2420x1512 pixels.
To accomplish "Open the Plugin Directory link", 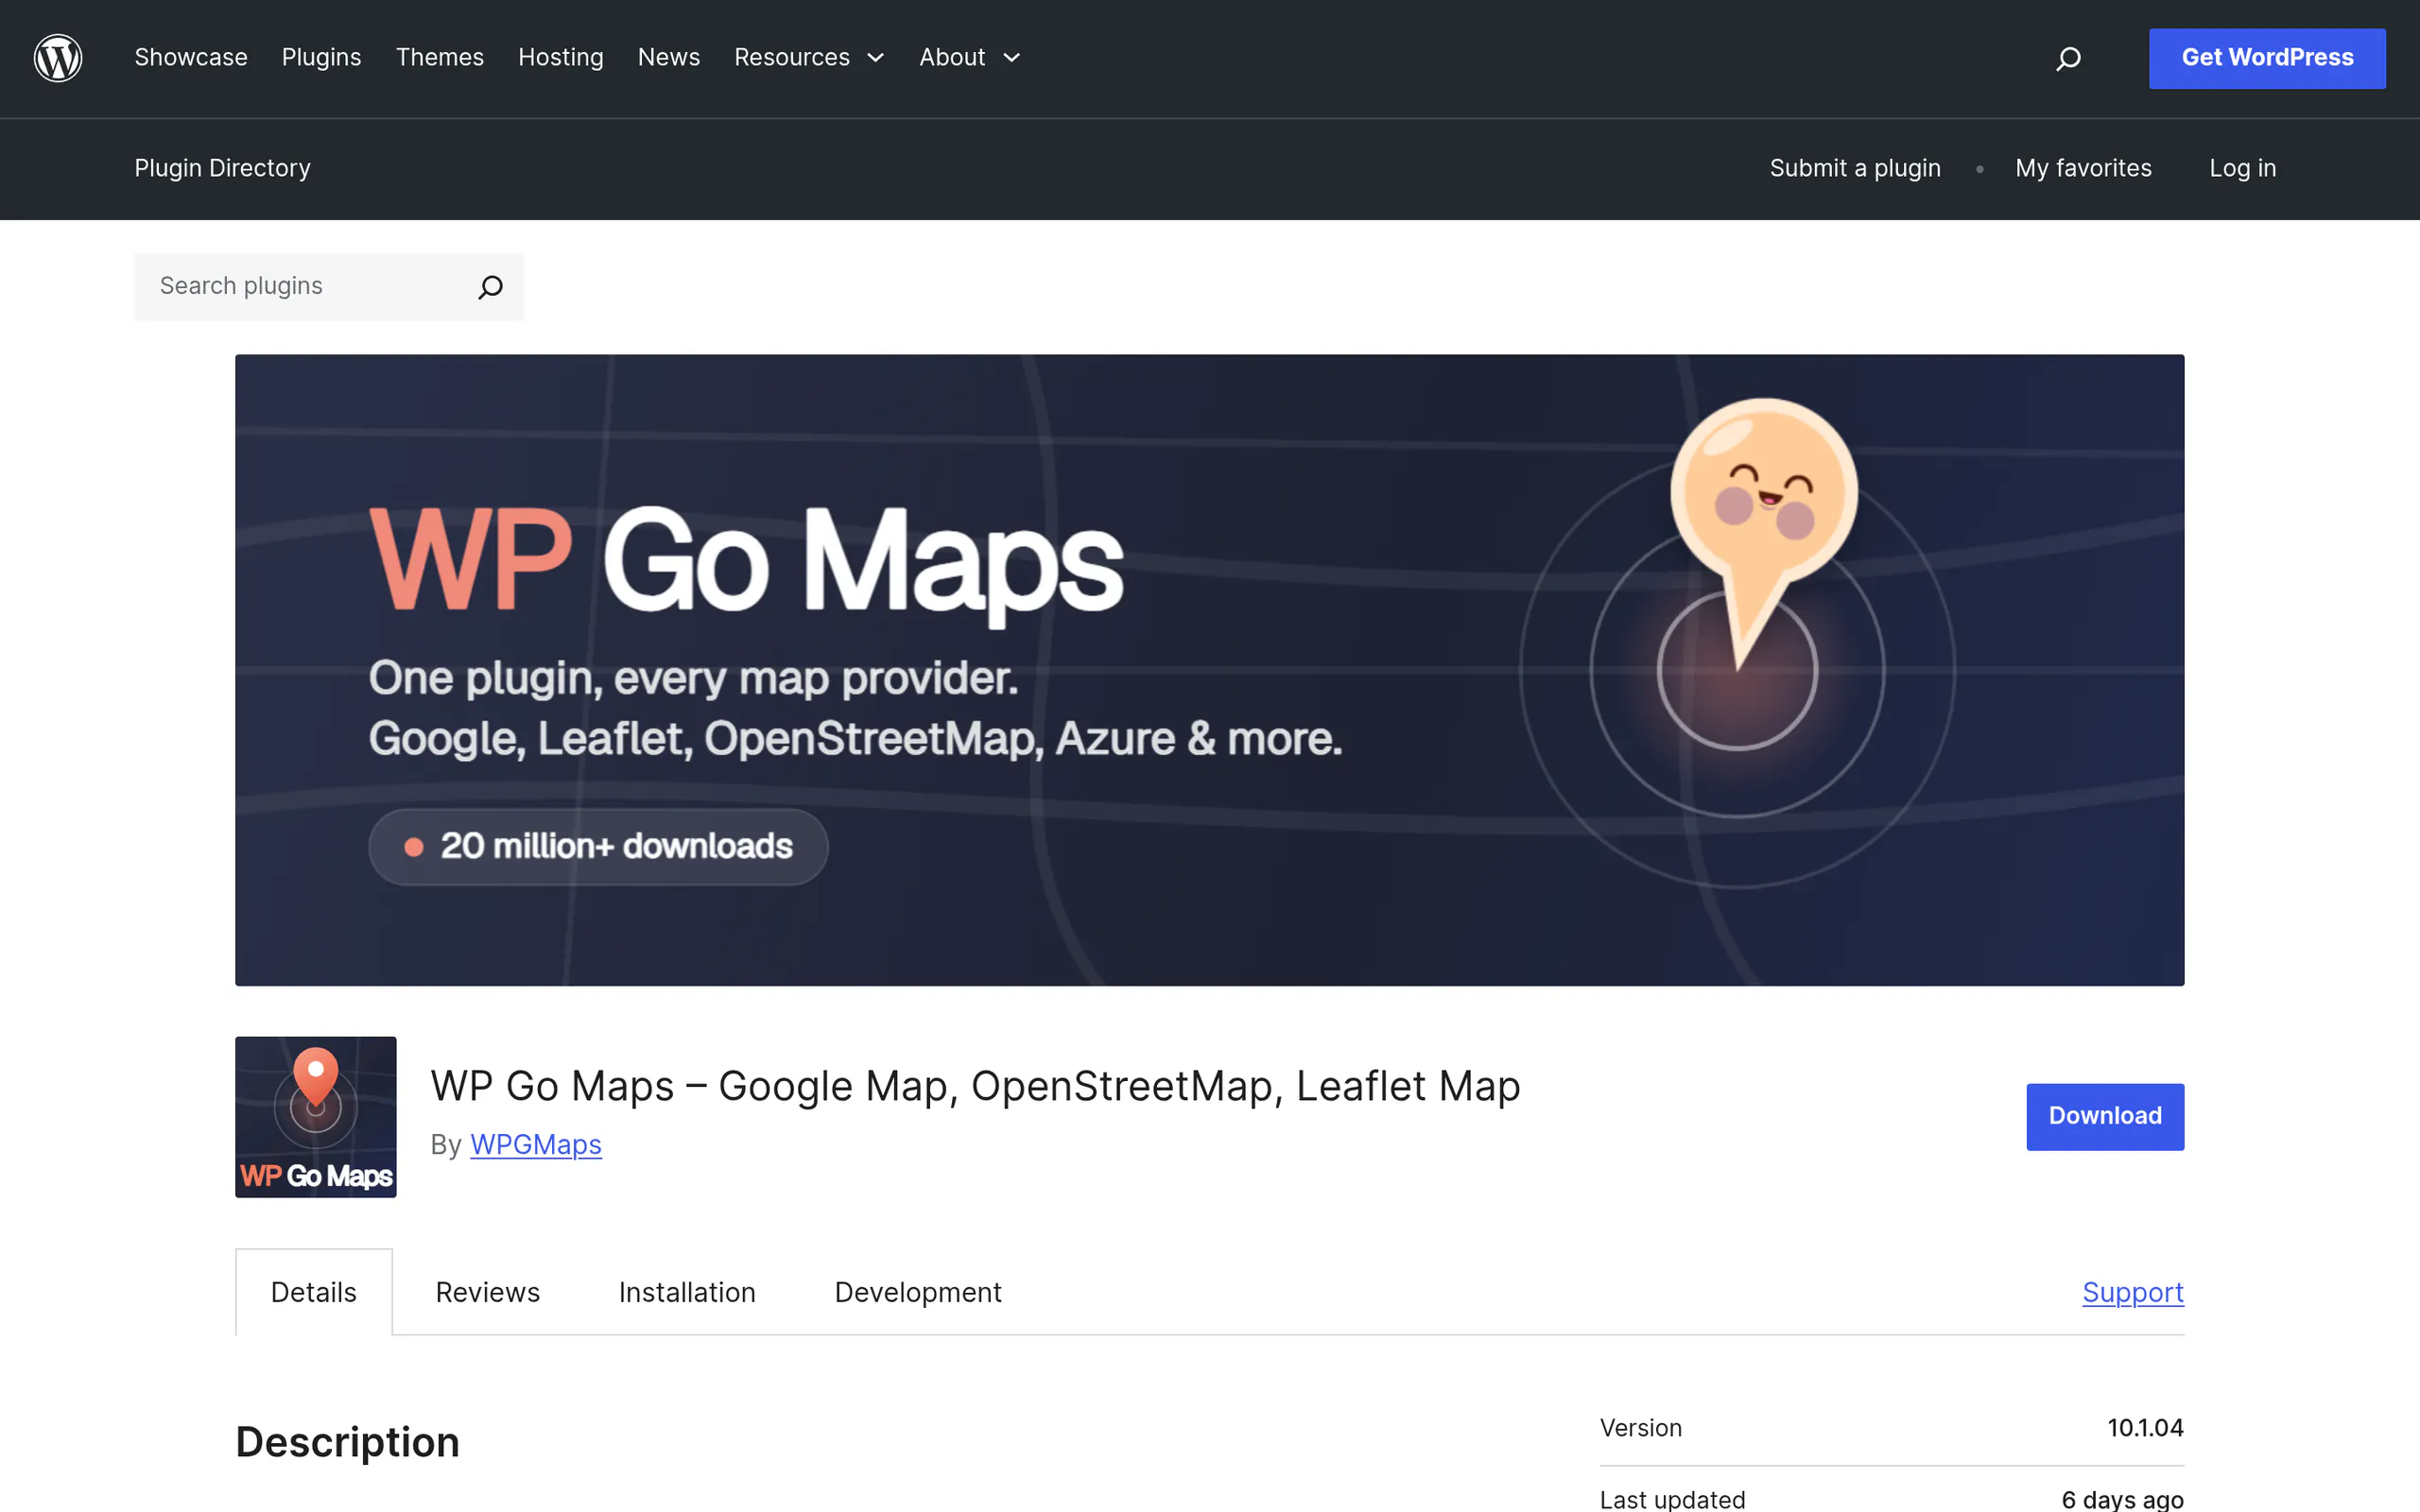I will coord(222,168).
